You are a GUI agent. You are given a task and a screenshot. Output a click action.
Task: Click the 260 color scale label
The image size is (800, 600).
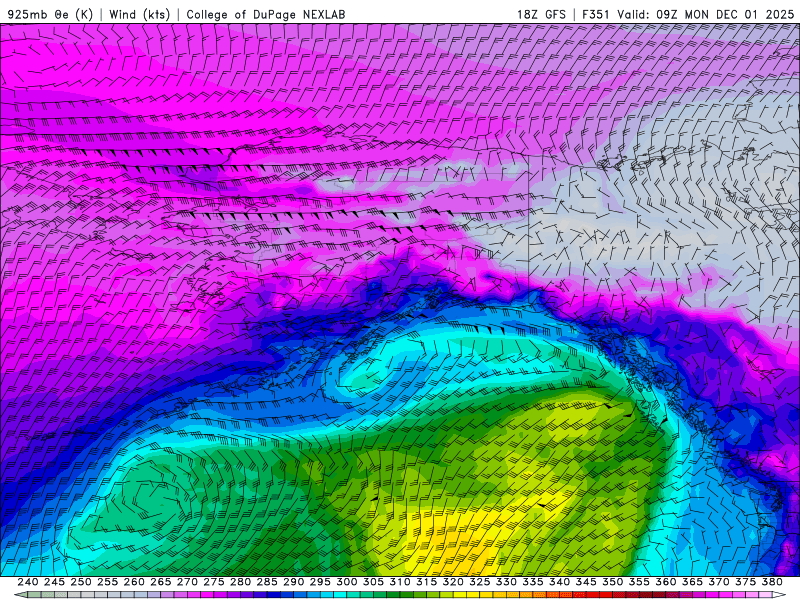134,582
